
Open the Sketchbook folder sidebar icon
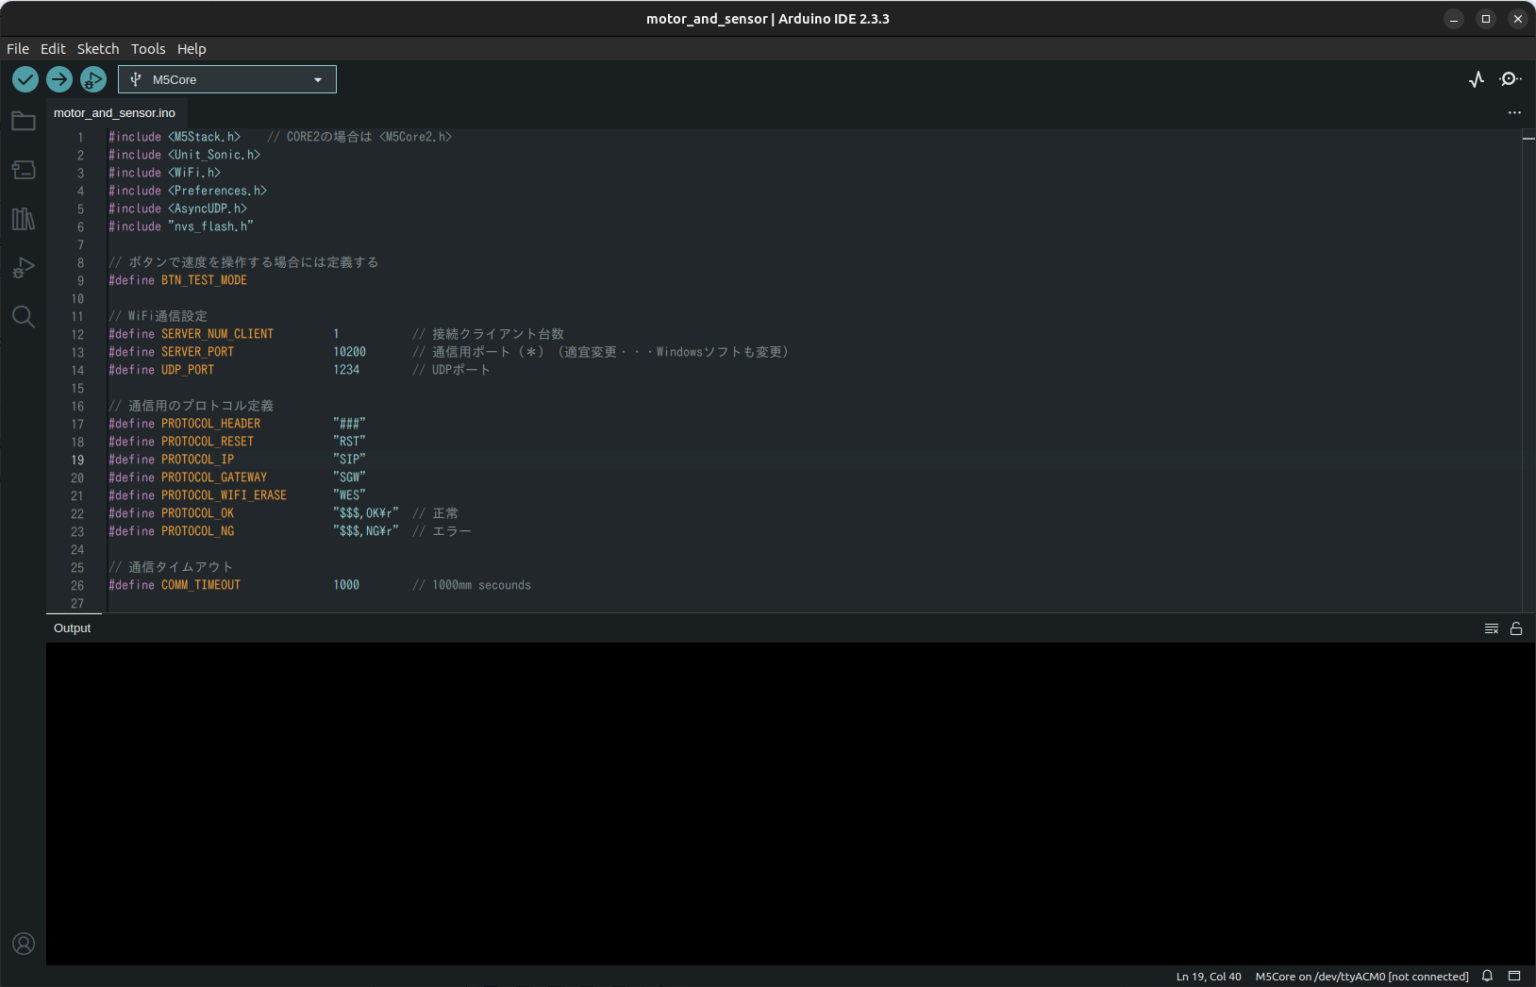coord(23,122)
